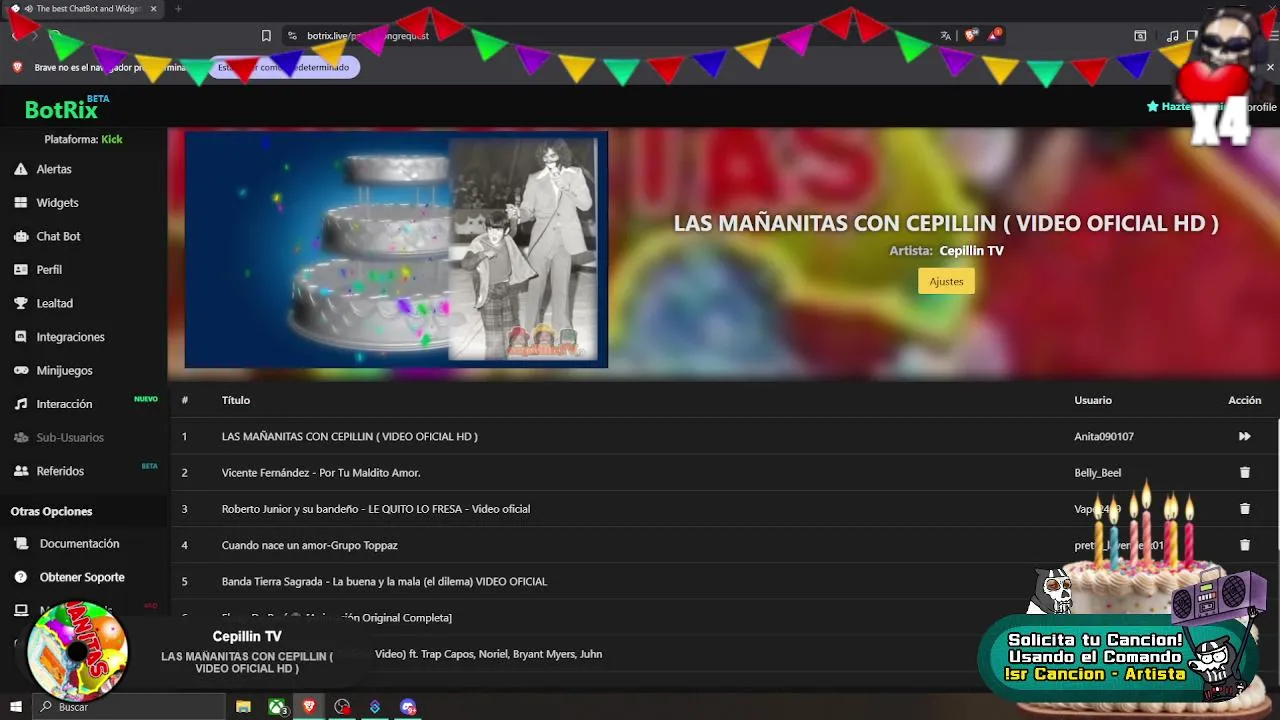
Task: Skip the song requested by Anita090107
Action: coord(1244,436)
